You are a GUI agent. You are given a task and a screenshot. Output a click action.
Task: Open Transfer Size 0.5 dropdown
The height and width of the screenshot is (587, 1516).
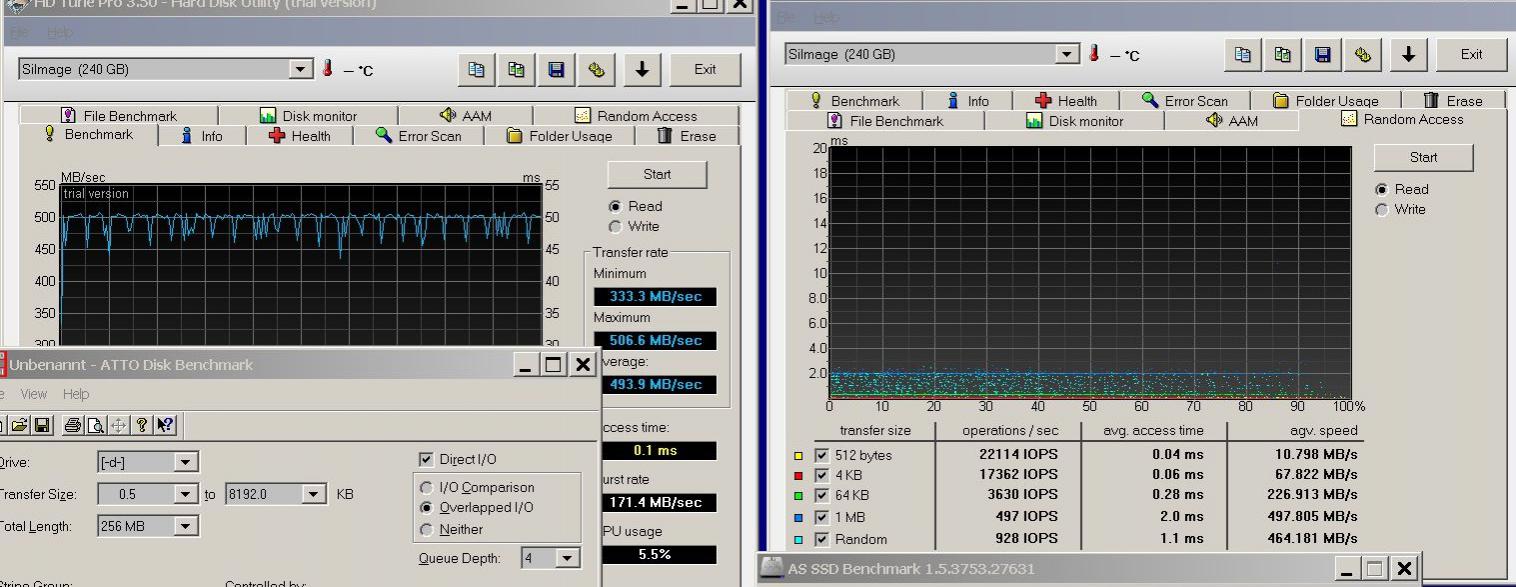[x=185, y=494]
